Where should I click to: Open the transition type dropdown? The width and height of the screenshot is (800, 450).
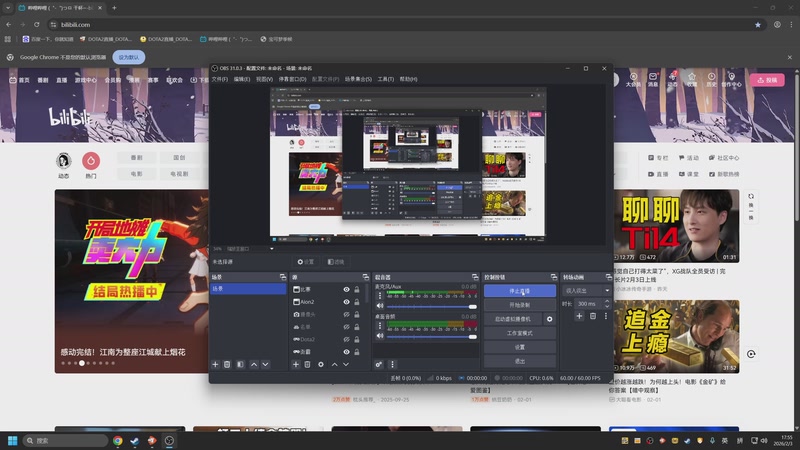(x=586, y=290)
